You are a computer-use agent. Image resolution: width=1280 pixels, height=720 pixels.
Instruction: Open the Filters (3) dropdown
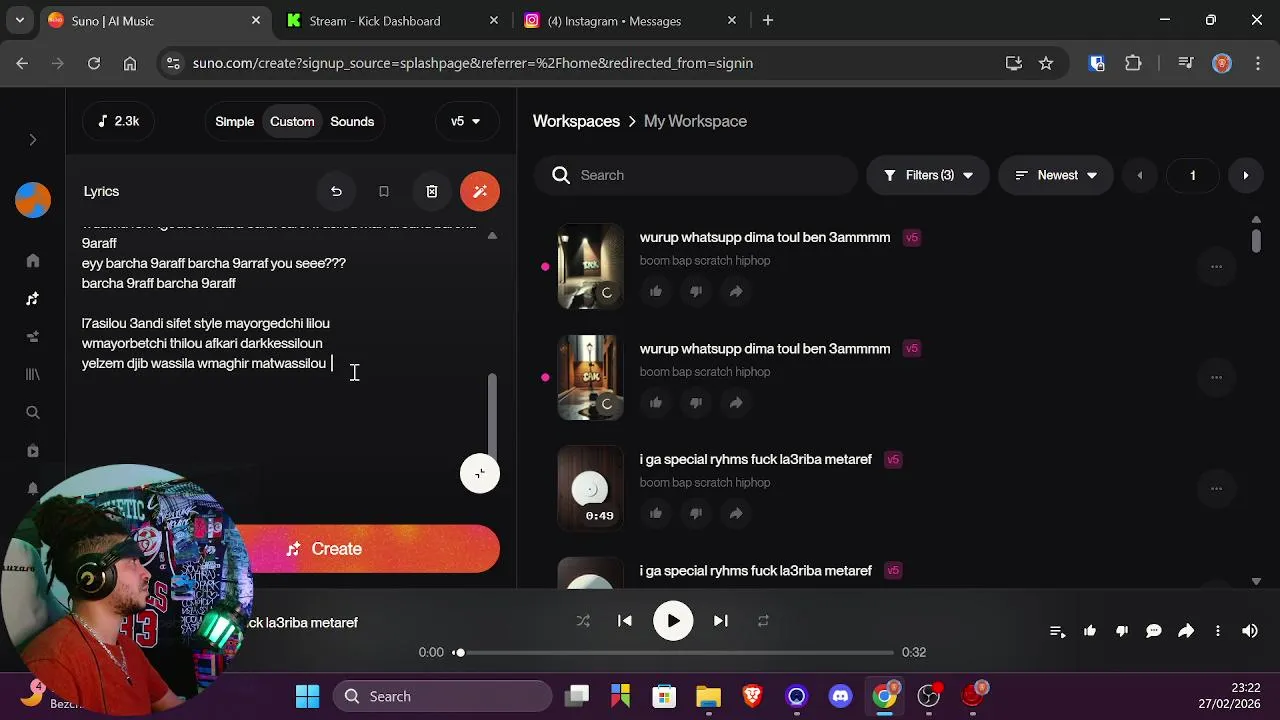[928, 175]
